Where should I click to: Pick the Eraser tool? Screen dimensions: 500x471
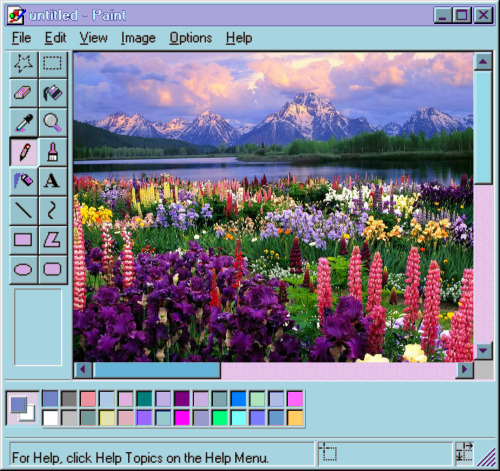(x=24, y=93)
